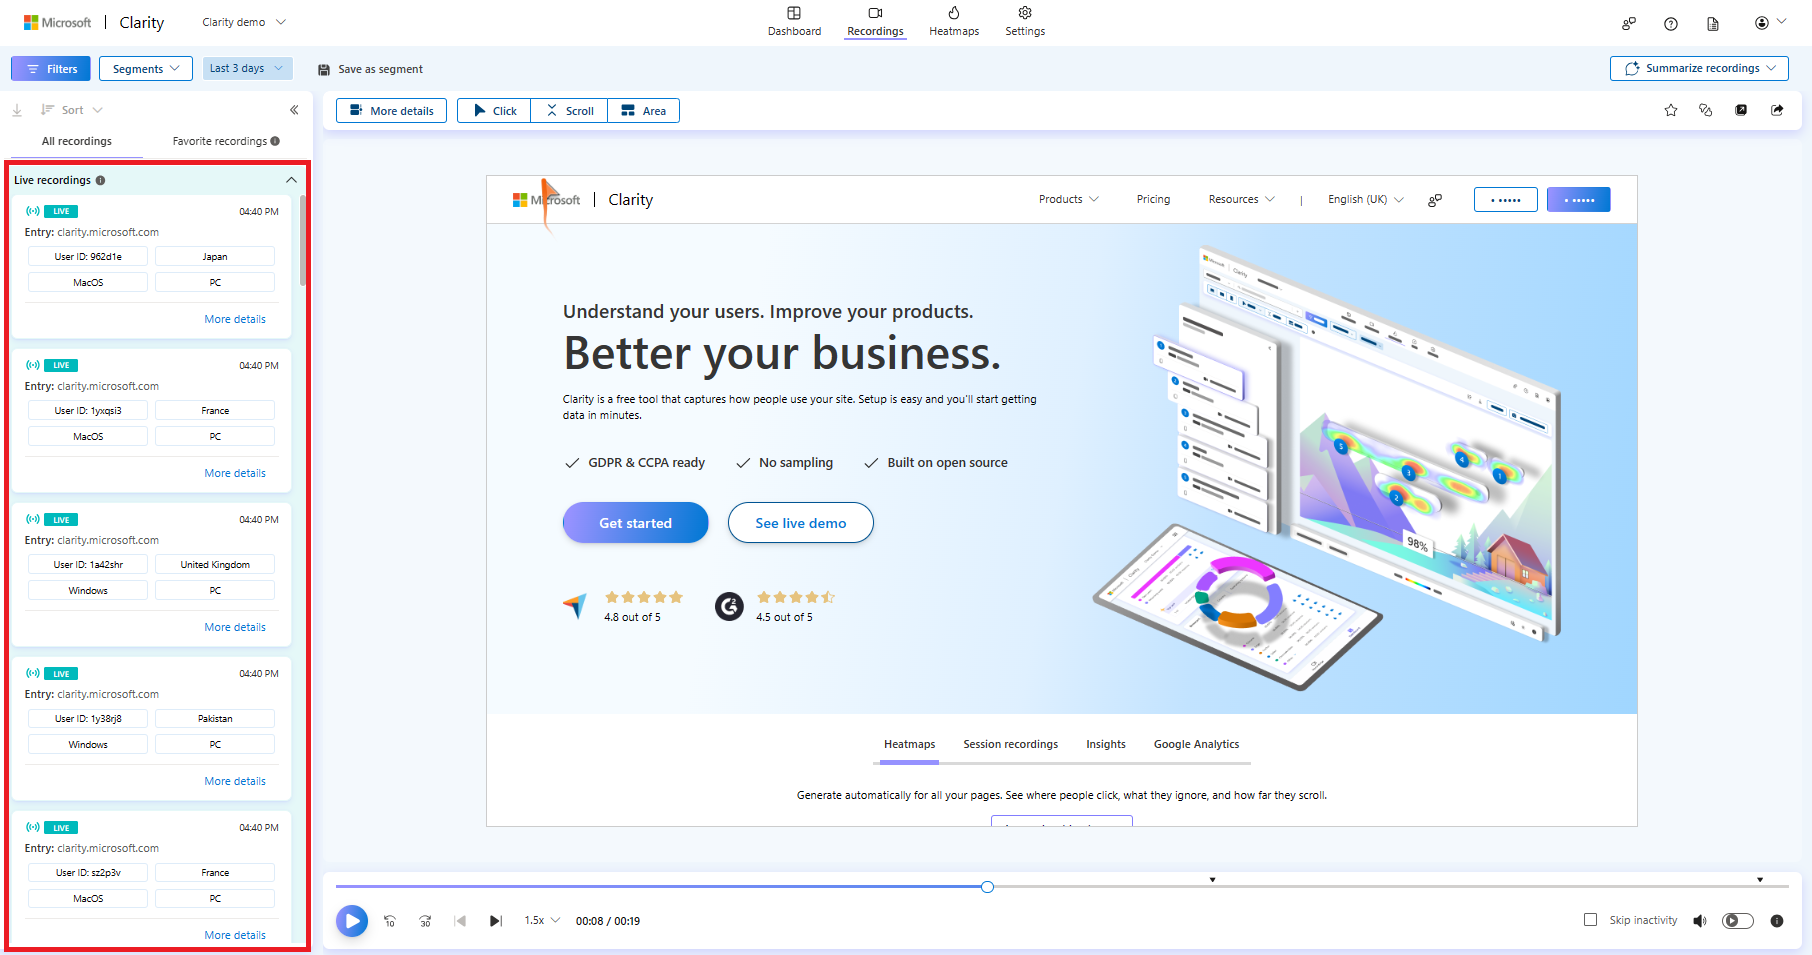Change the 1.5x playback speed
Image resolution: width=1812 pixels, height=955 pixels.
[x=542, y=920]
